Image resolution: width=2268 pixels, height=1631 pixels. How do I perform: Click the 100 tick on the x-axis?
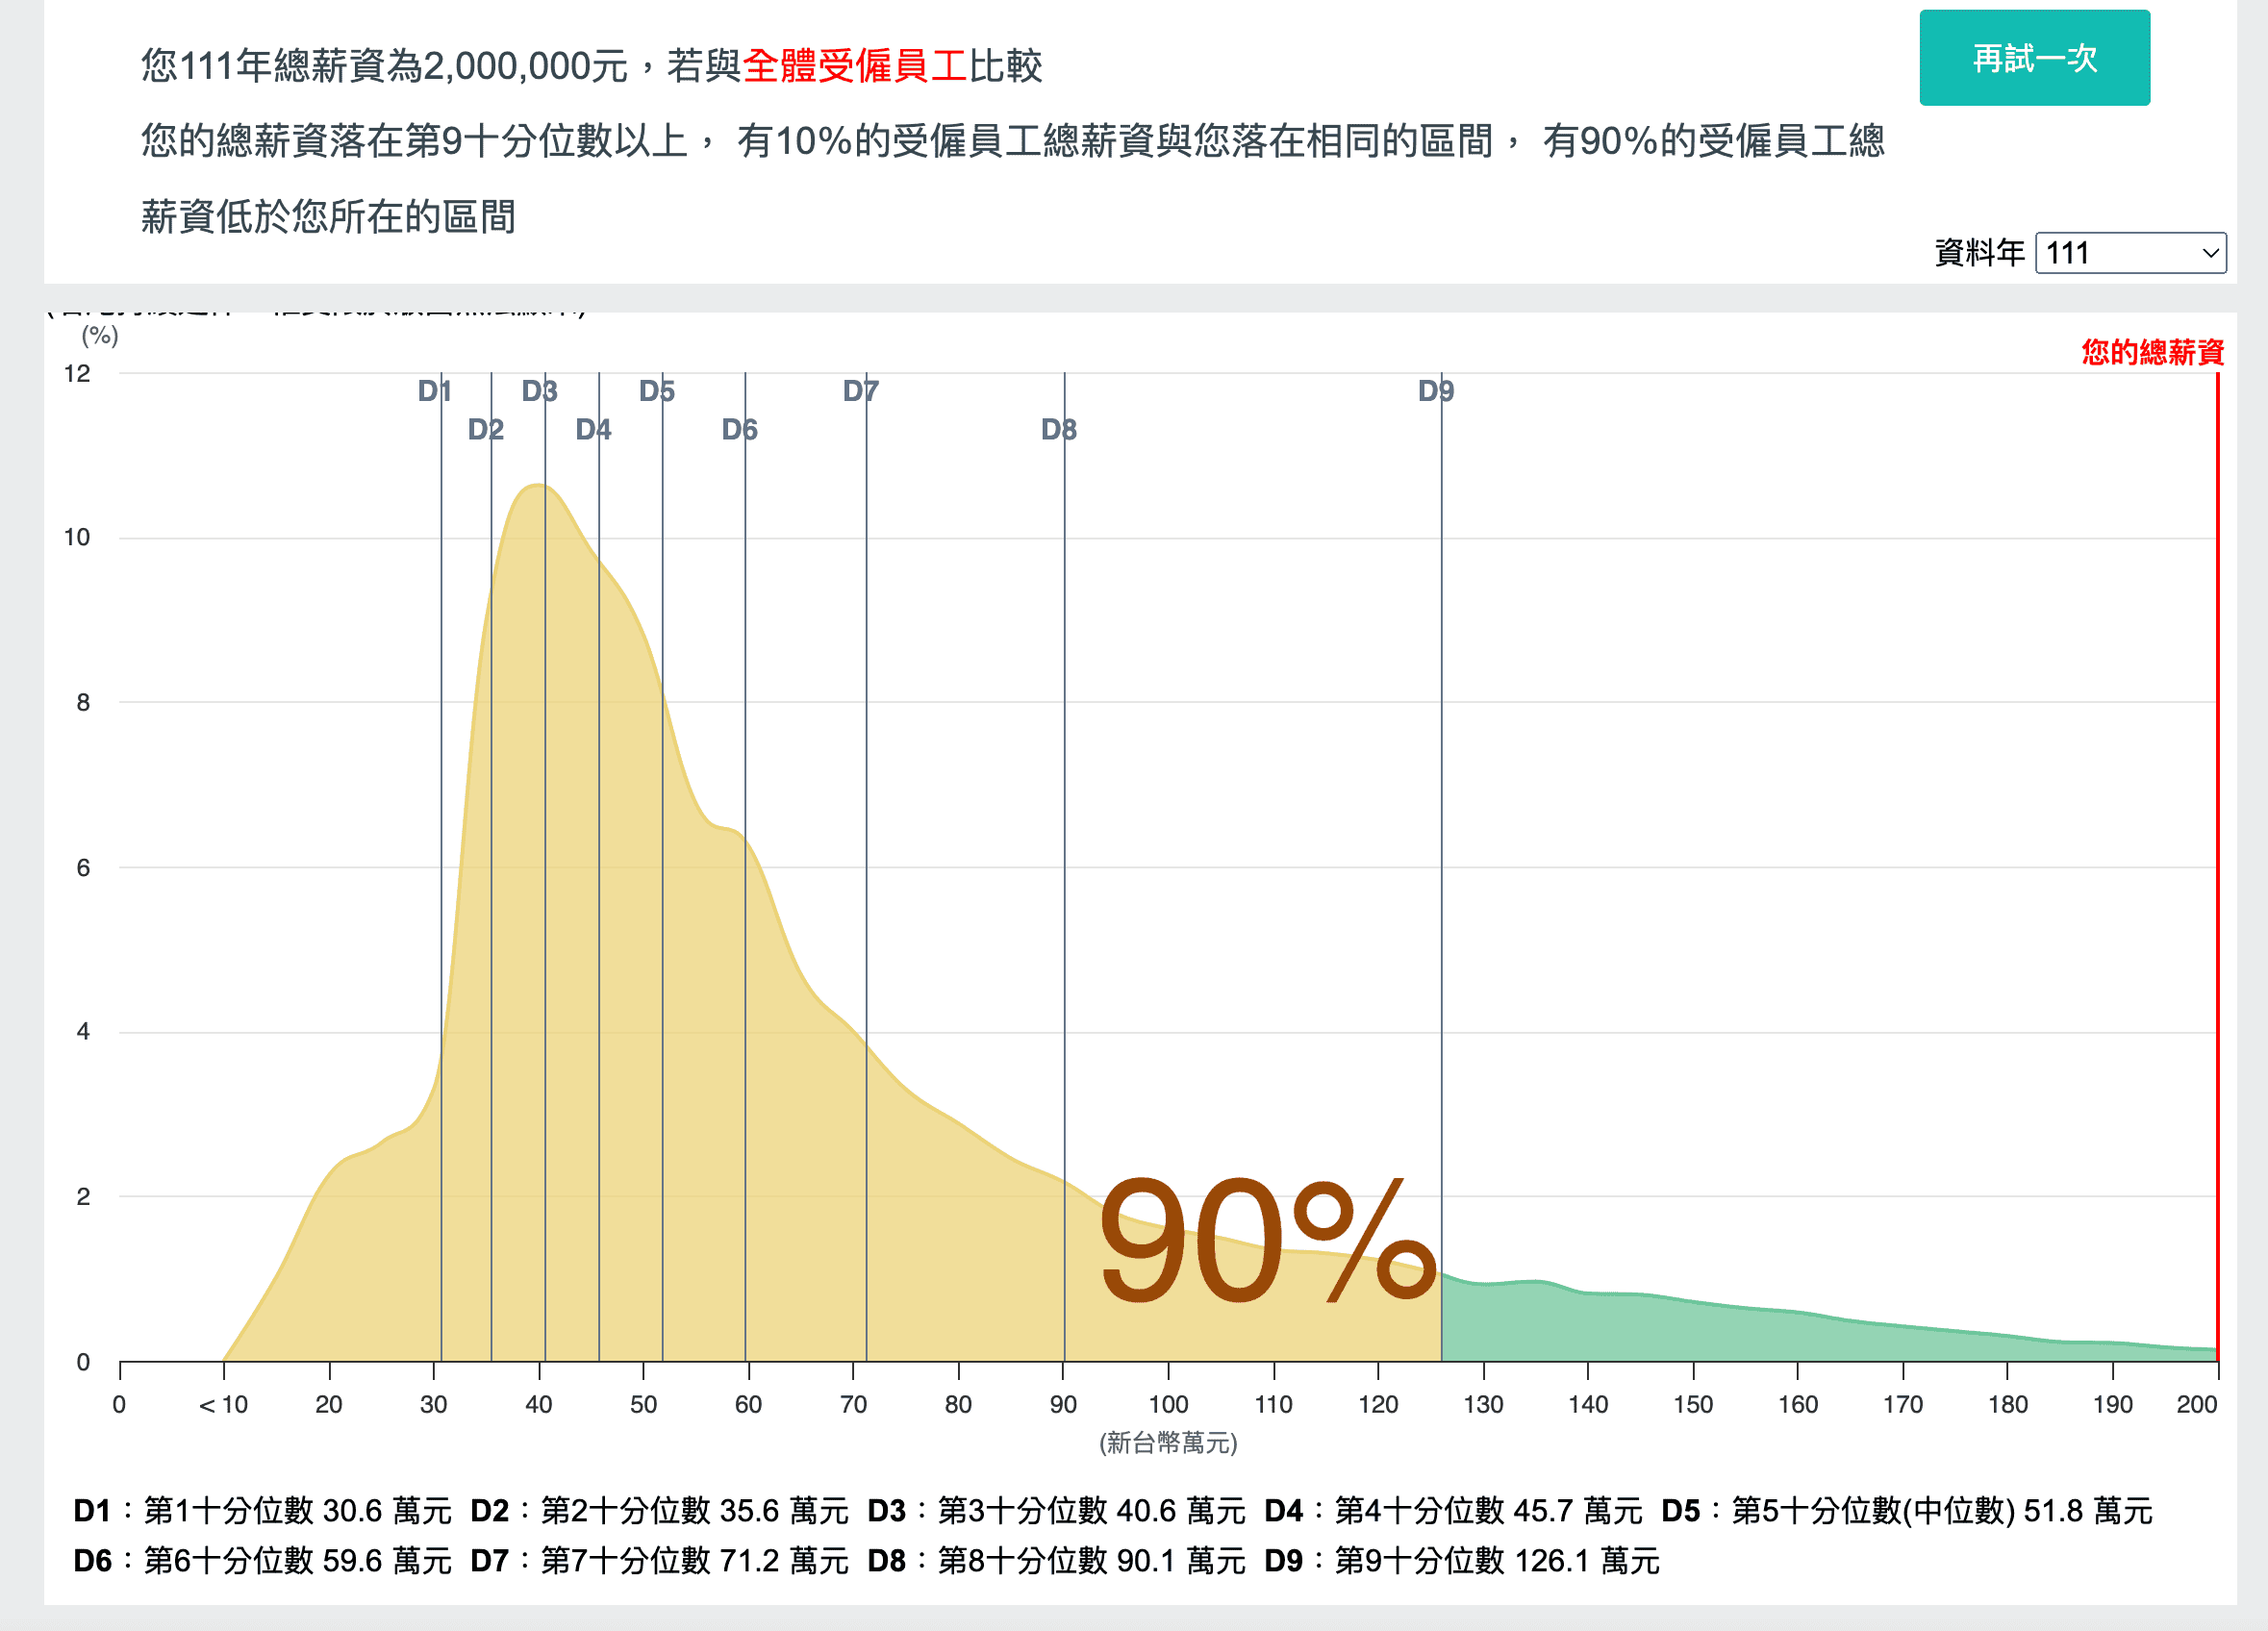point(1168,1404)
